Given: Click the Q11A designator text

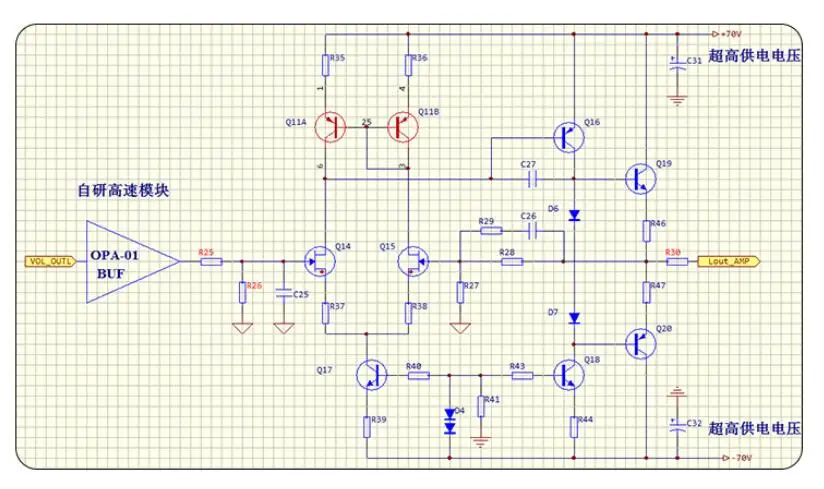Looking at the screenshot, I should tap(296, 122).
